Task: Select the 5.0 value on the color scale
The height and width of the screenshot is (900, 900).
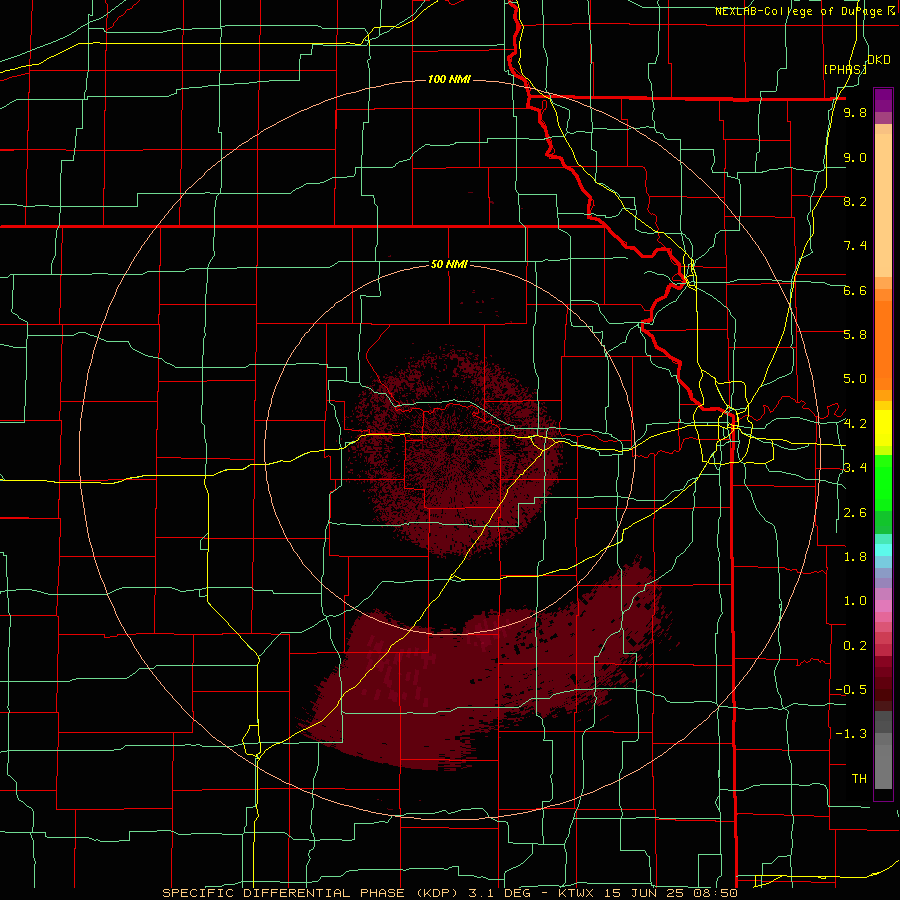Action: pyautogui.click(x=855, y=379)
